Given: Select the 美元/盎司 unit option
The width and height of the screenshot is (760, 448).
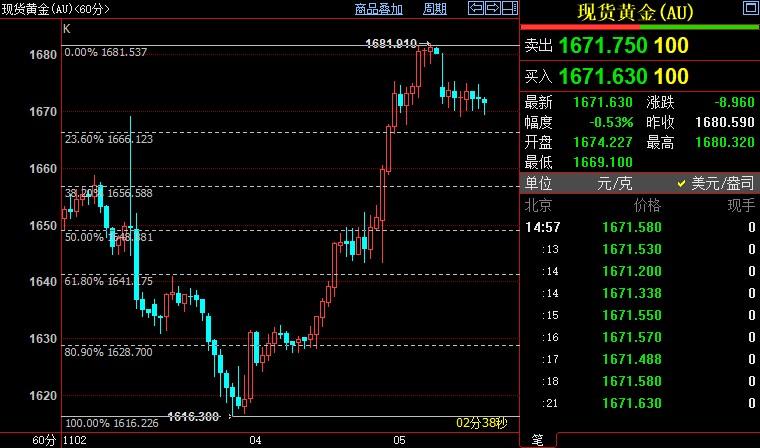Looking at the screenshot, I should [x=714, y=184].
